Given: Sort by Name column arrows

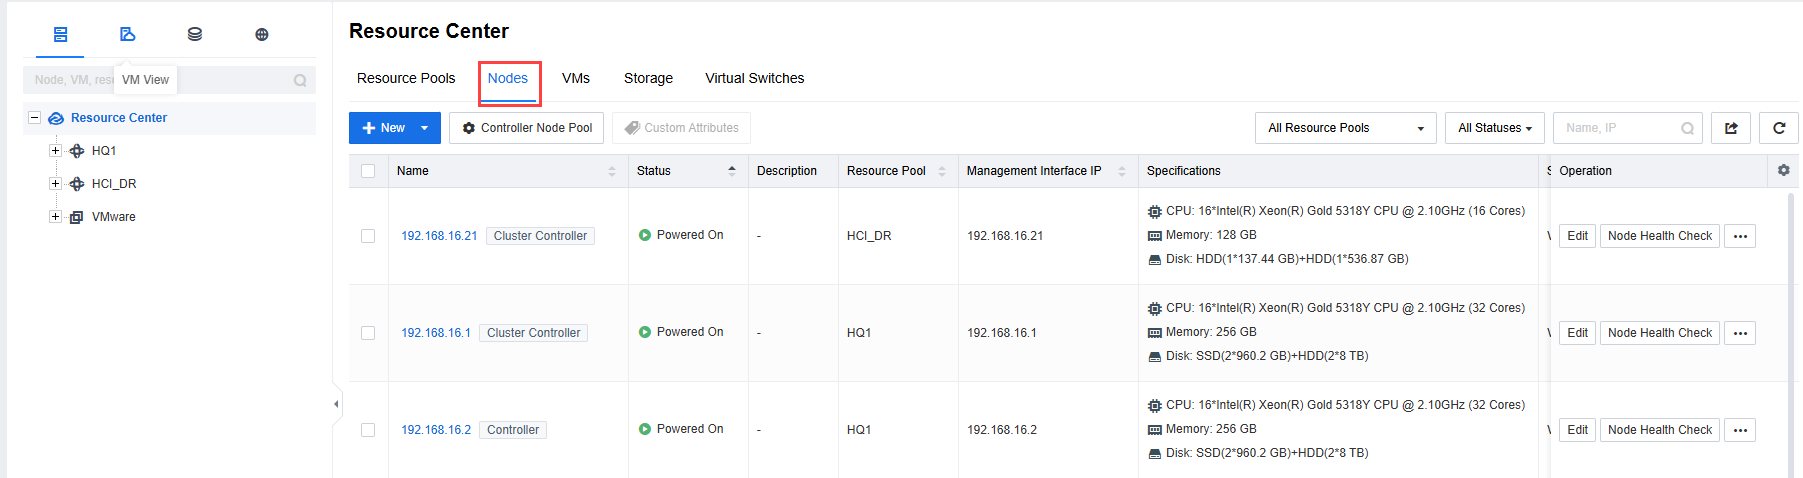Looking at the screenshot, I should coord(612,171).
